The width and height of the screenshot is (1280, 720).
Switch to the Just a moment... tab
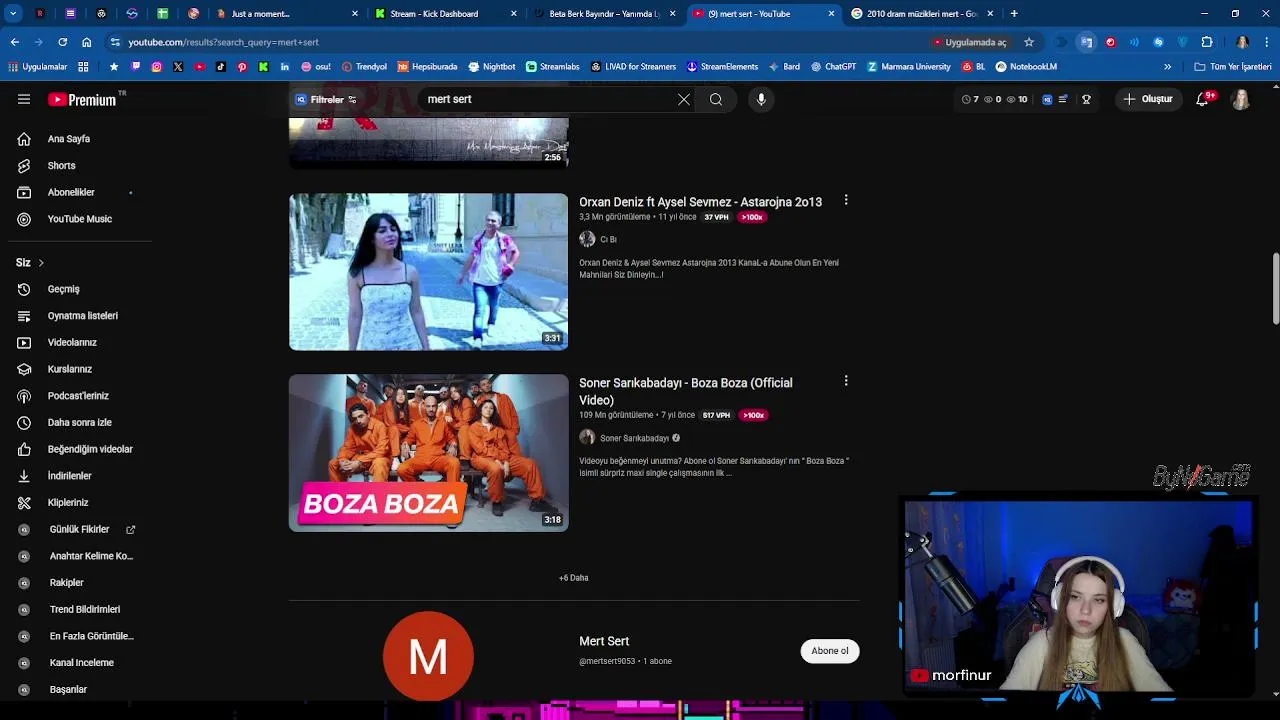tap(287, 14)
